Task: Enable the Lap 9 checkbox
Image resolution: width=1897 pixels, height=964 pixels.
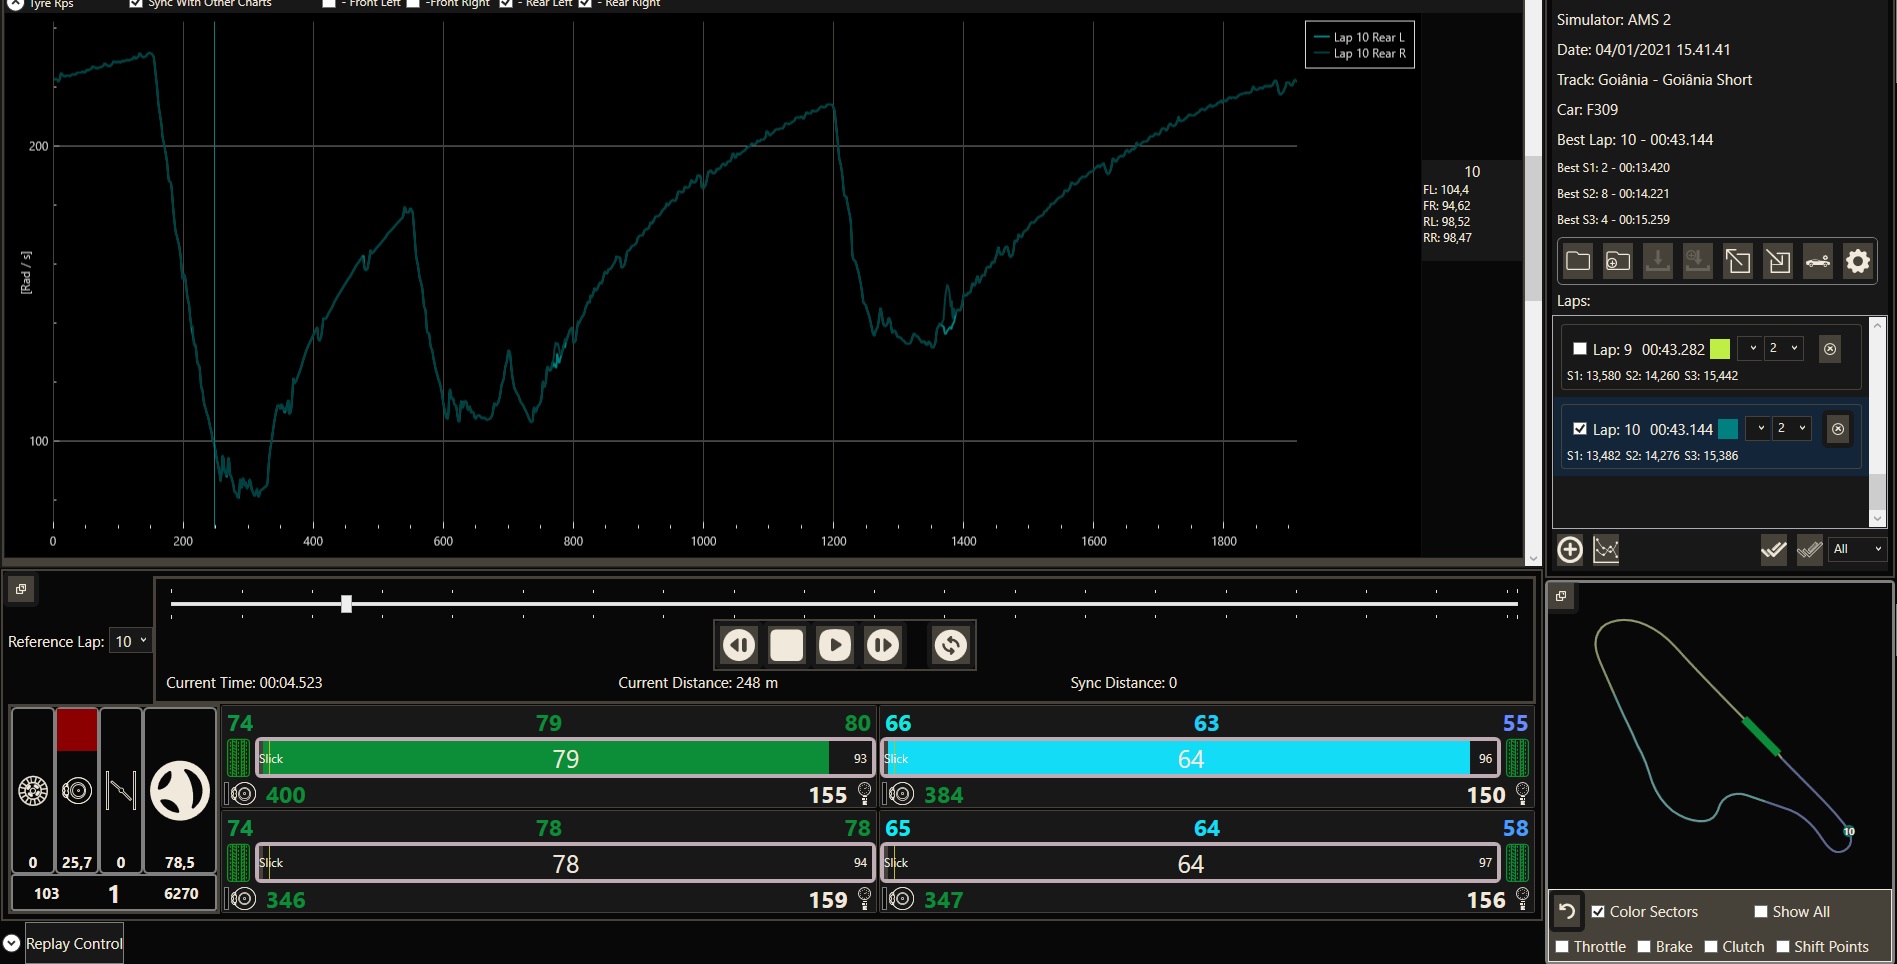Action: [1580, 349]
